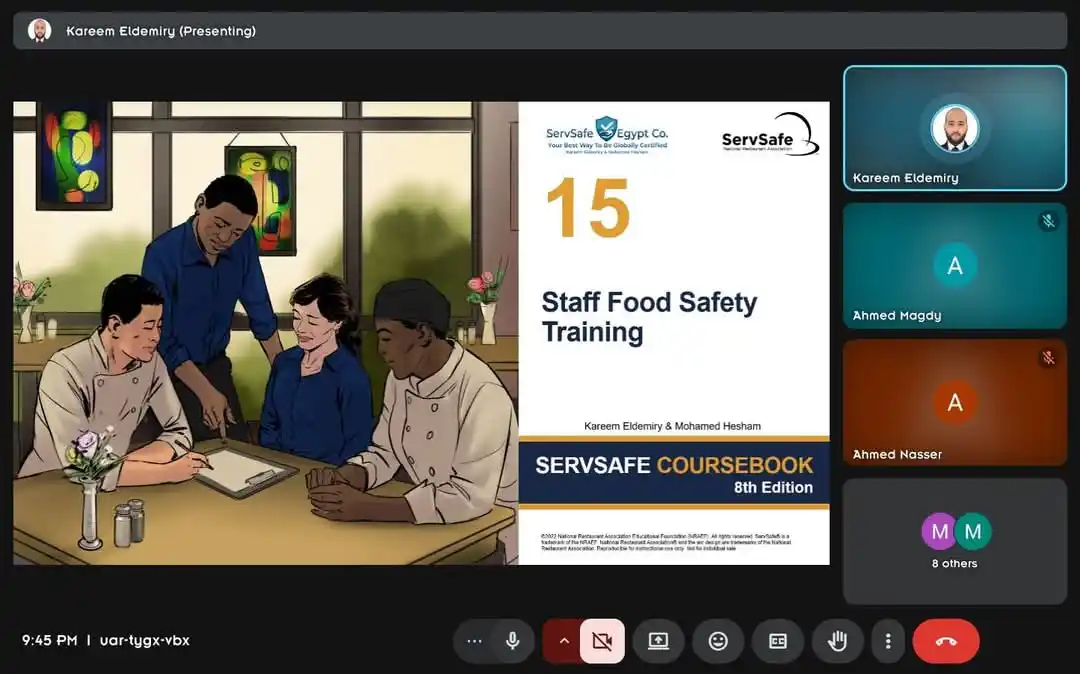Click the ServSafe Egypt Co. logo on slide
This screenshot has width=1080, height=674.
pos(607,135)
